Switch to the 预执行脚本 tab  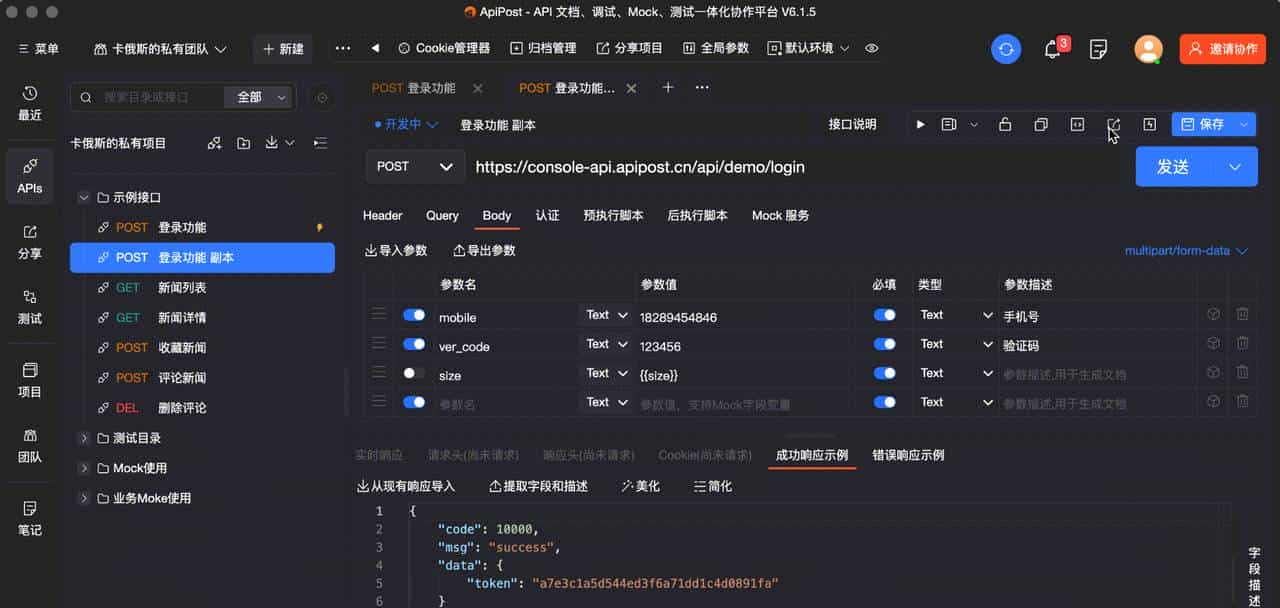point(613,214)
